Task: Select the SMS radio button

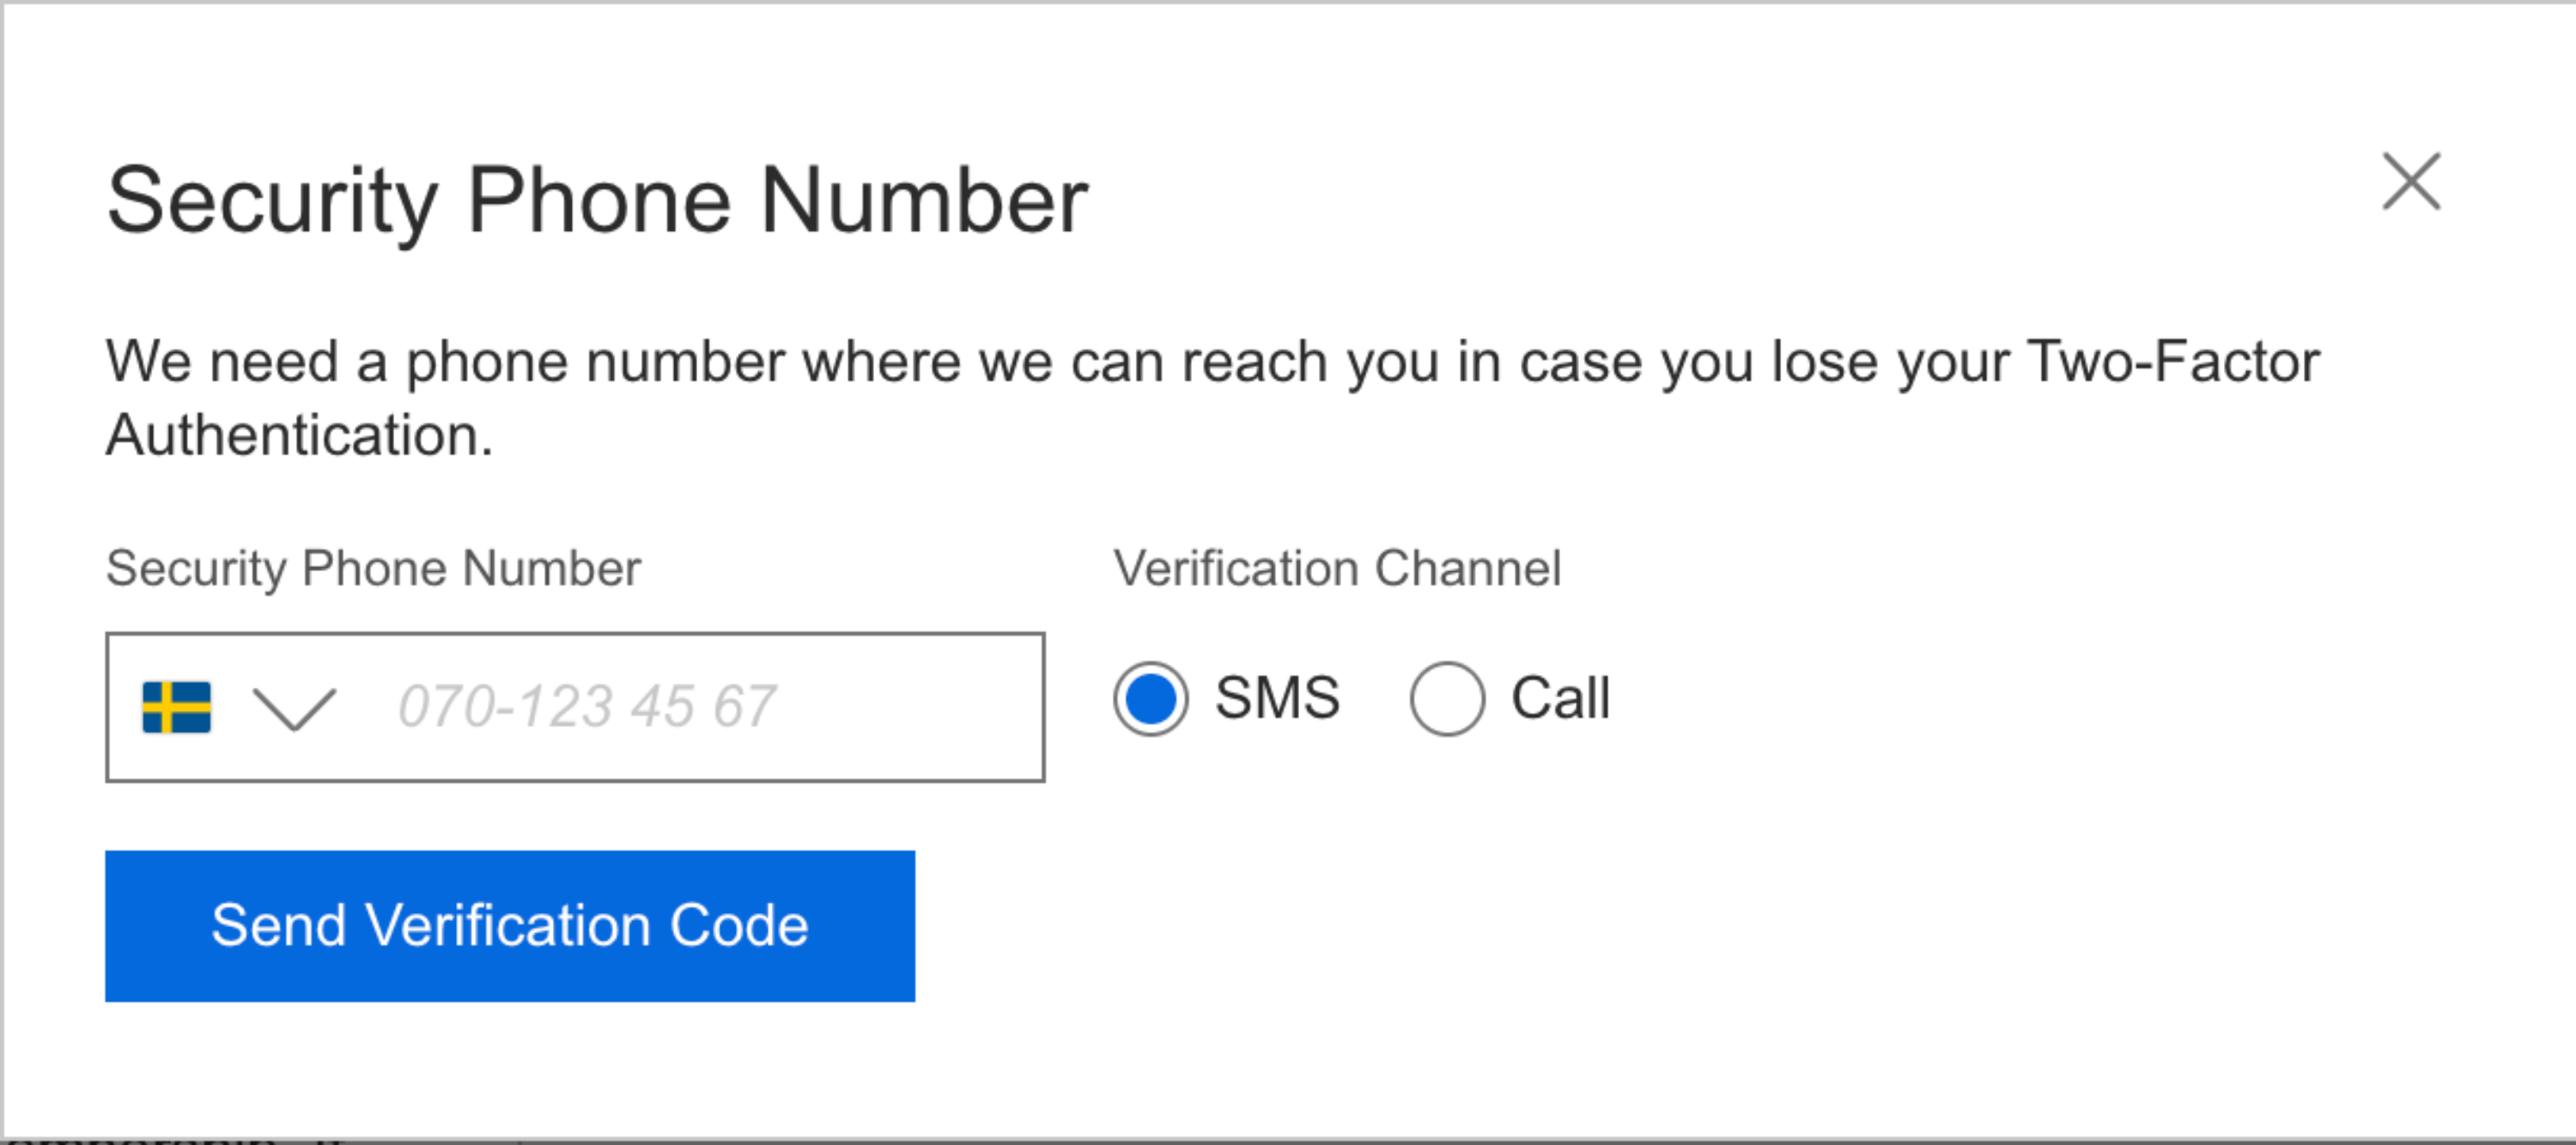Action: 1150,698
